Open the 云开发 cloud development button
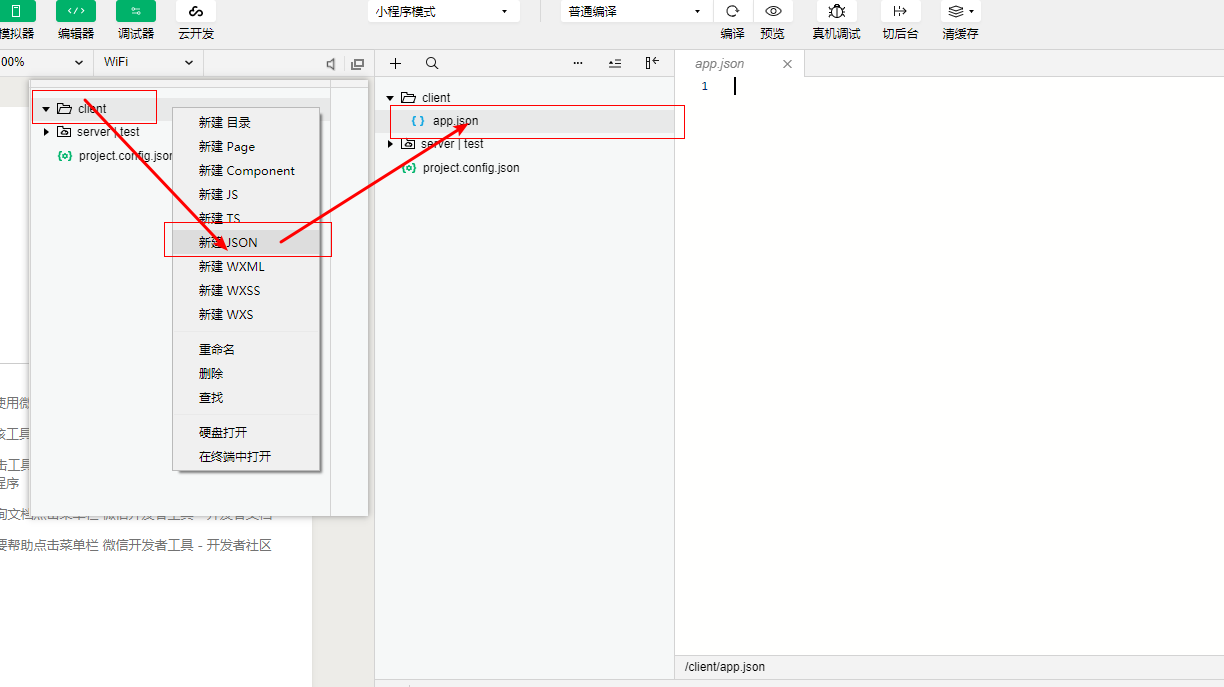Viewport: 1224px width, 687px height. (196, 11)
